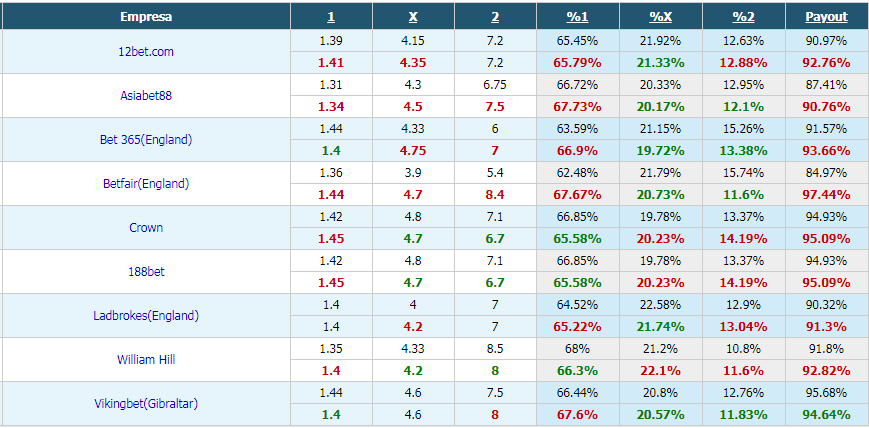
Task: Click the underlined '2' column header
Action: point(495,17)
